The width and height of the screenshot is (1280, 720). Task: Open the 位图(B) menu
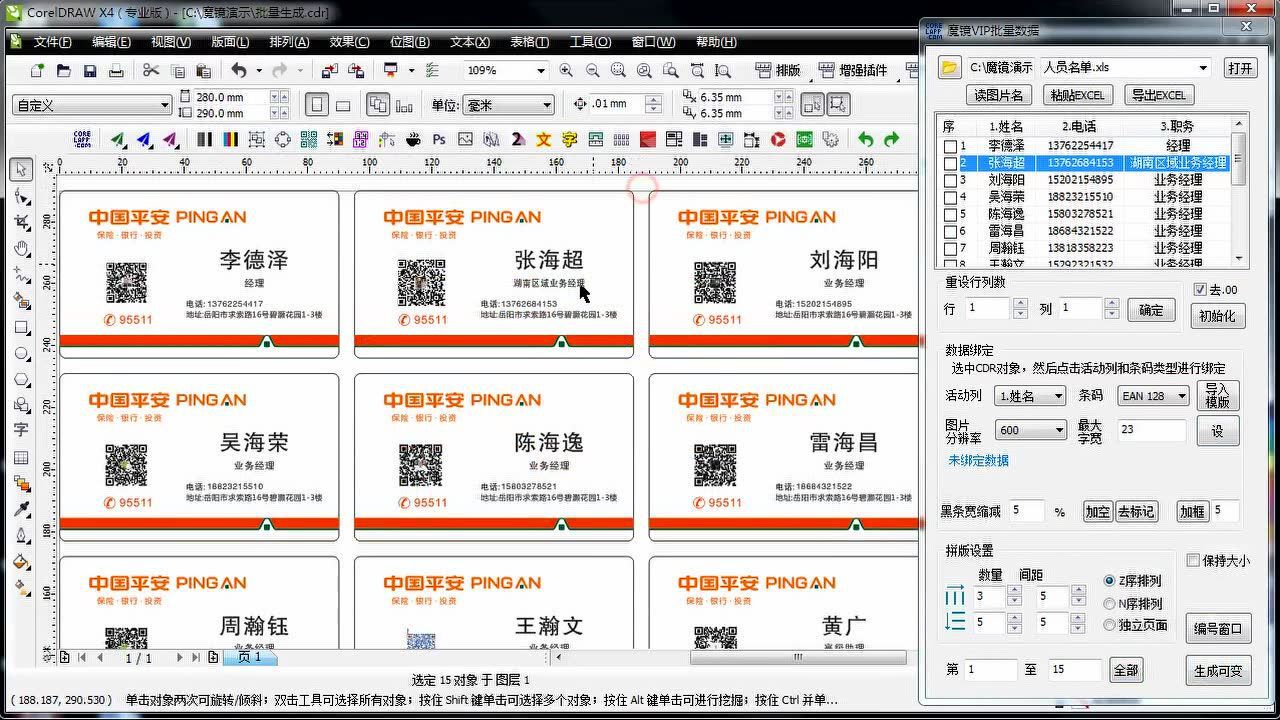coord(409,42)
